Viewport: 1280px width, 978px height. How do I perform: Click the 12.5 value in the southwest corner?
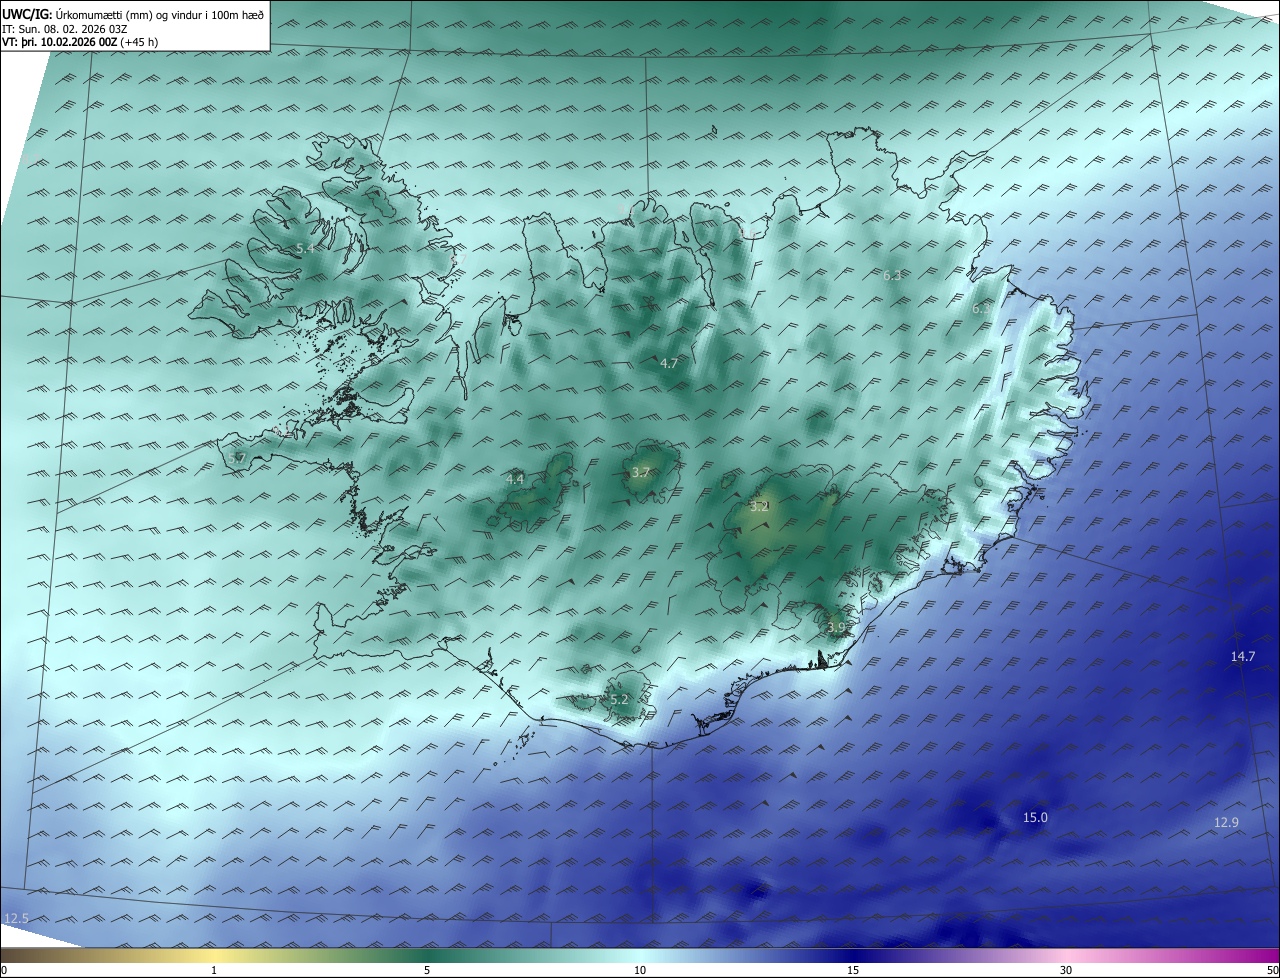click(x=17, y=918)
